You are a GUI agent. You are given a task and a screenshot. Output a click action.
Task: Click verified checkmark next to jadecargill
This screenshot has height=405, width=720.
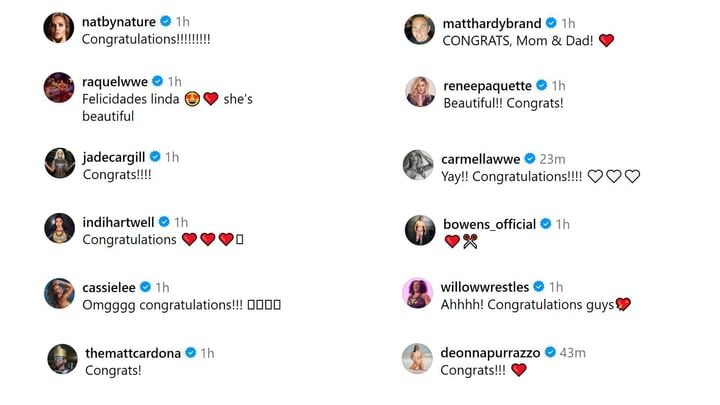tap(155, 157)
